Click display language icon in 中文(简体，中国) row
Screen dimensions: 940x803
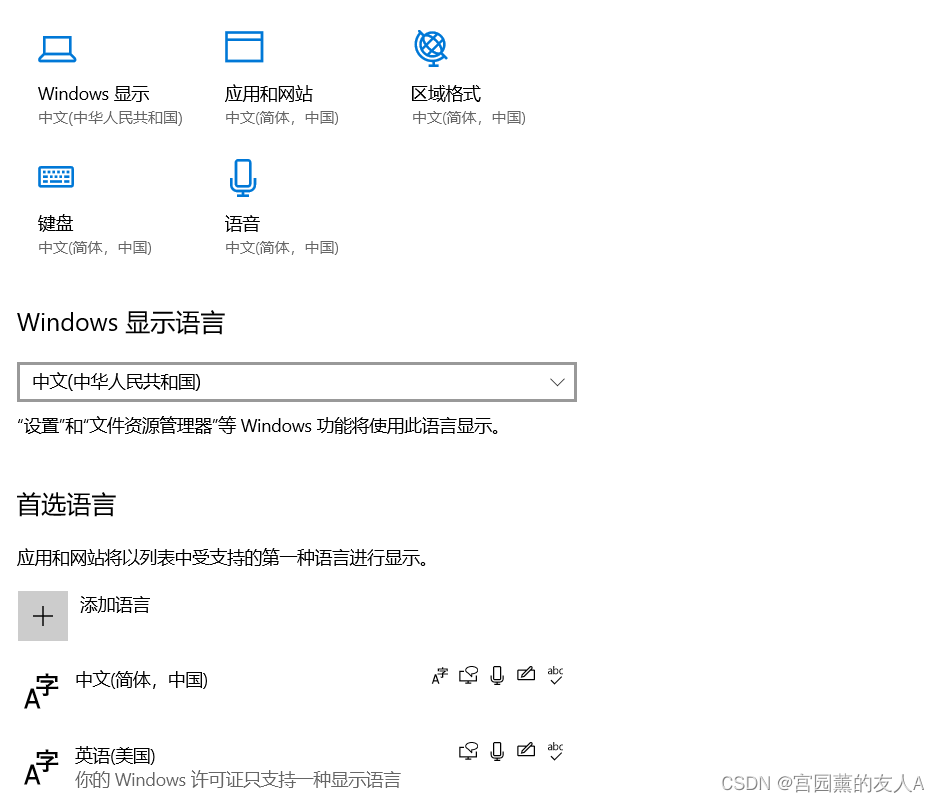439,675
